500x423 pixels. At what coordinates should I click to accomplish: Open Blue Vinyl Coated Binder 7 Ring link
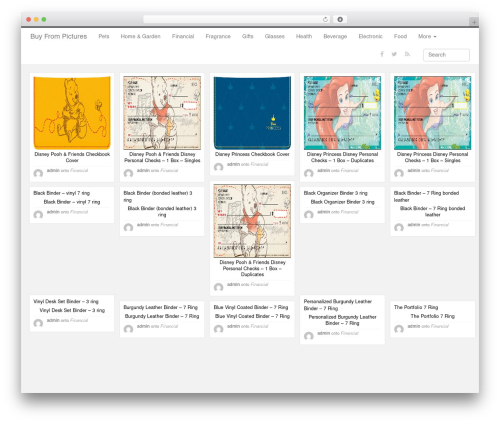click(x=252, y=316)
